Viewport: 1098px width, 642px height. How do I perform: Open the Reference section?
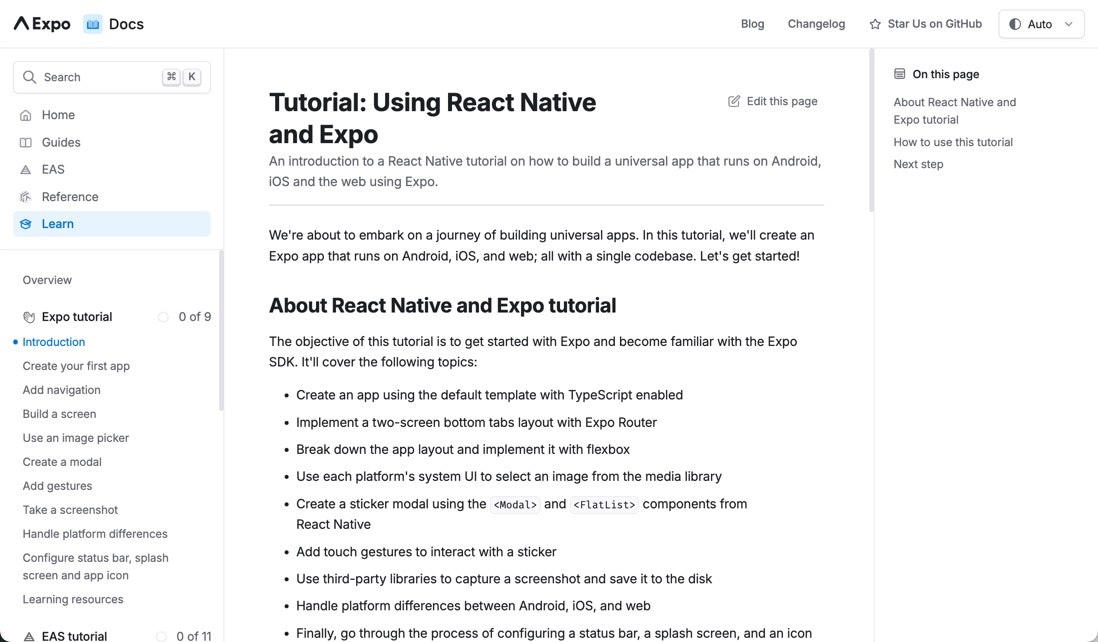(111, 197)
